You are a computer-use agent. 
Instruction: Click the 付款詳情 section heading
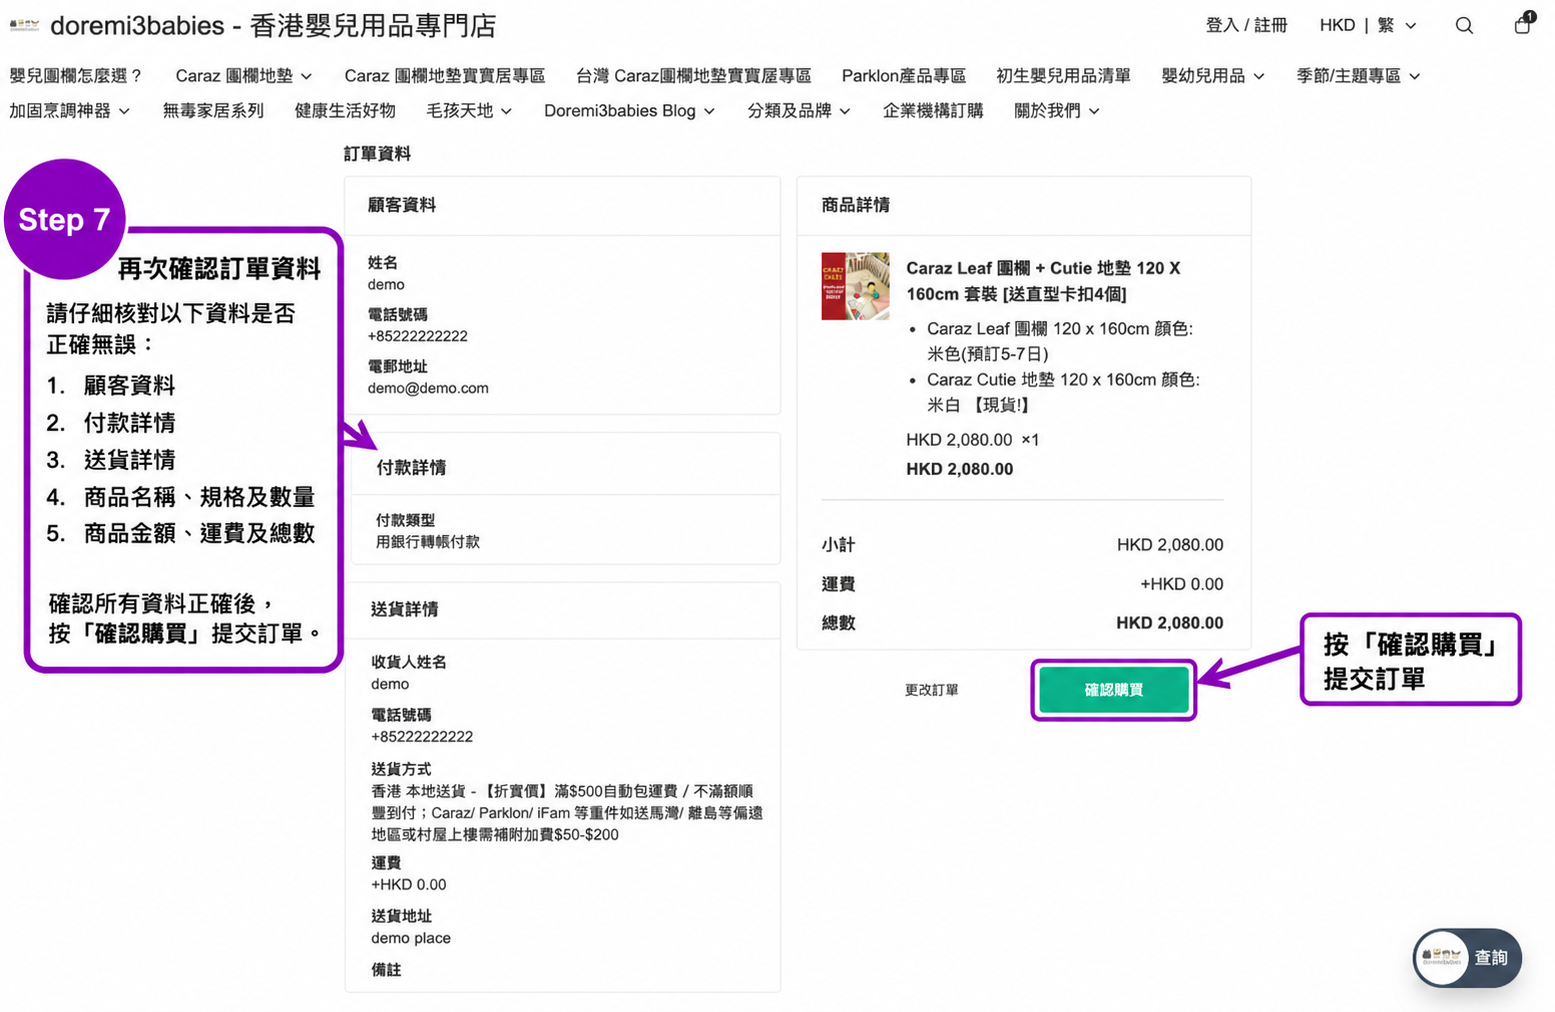(x=410, y=467)
